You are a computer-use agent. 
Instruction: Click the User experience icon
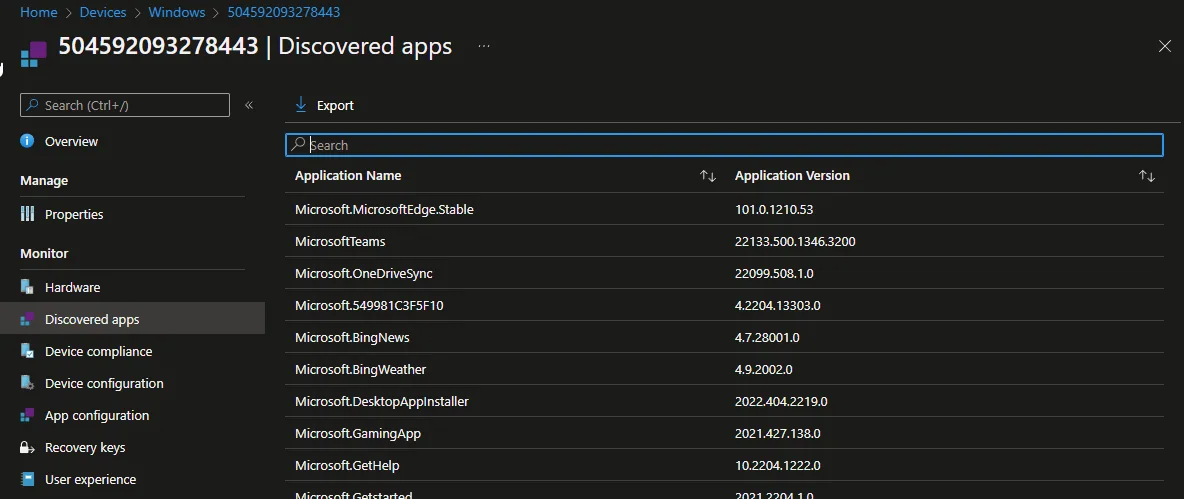27,479
